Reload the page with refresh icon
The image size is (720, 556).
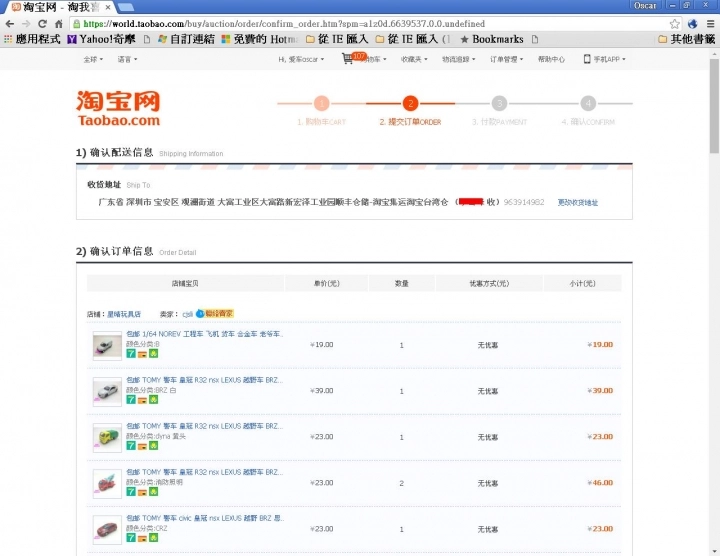42,24
